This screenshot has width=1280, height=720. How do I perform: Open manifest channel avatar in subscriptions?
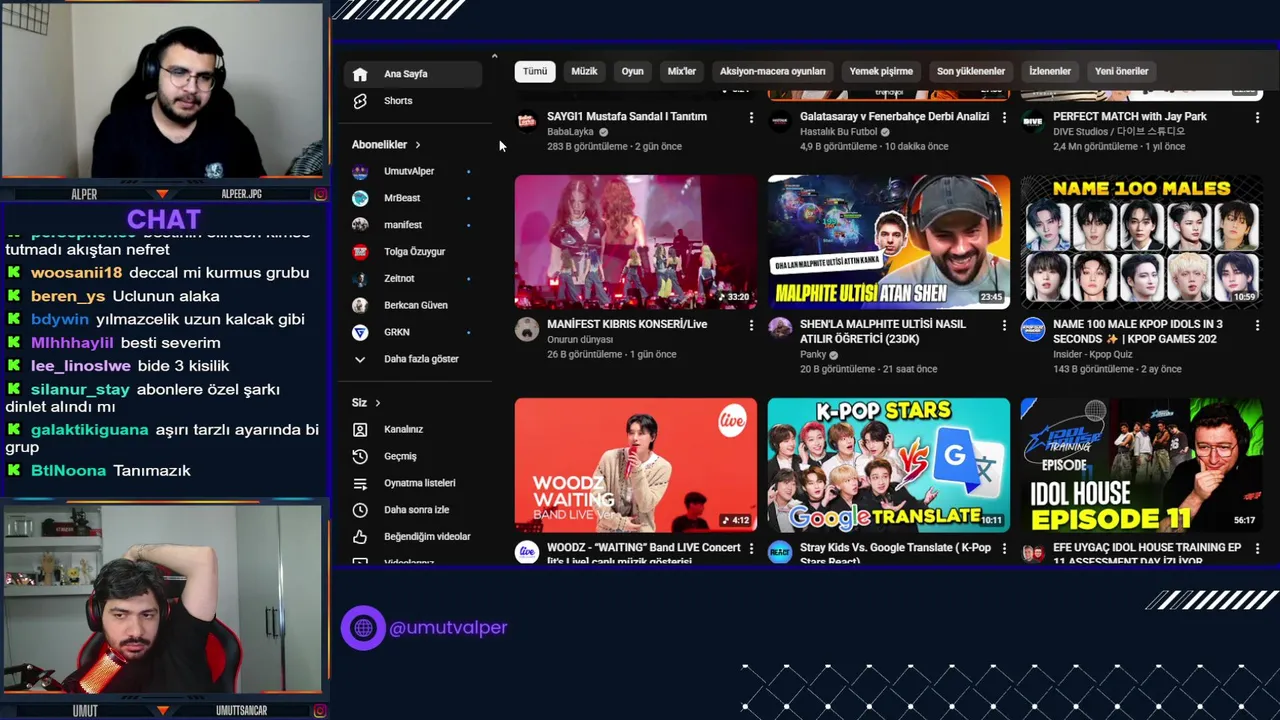point(360,225)
